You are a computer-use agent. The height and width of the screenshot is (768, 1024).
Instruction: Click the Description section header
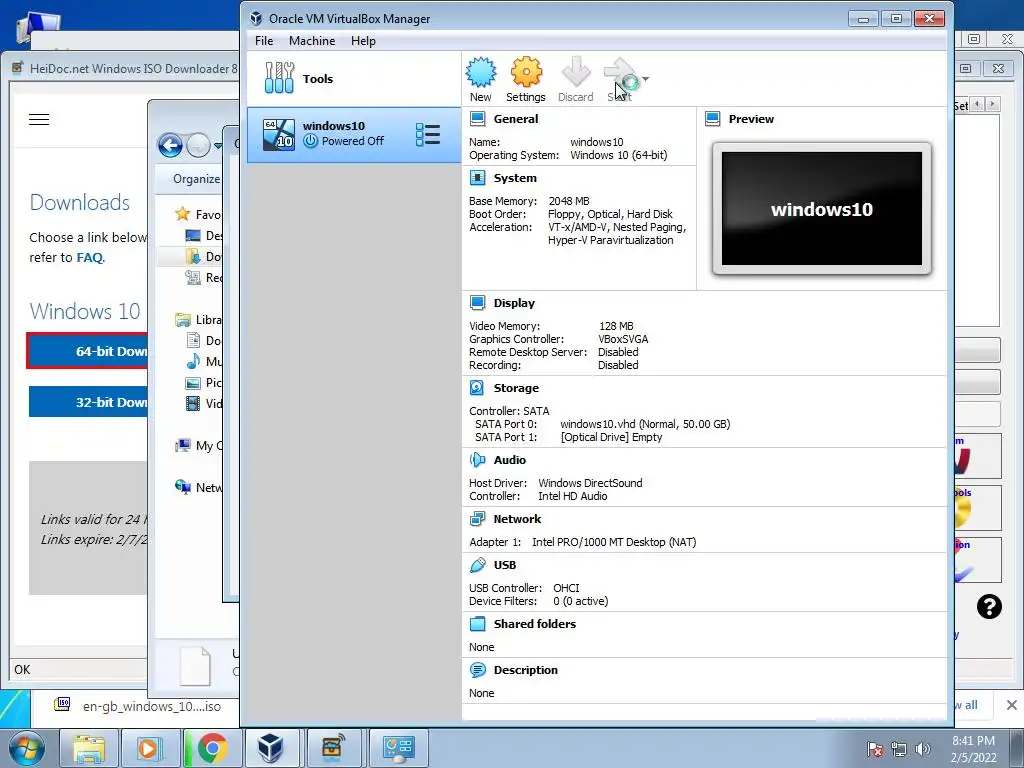526,670
